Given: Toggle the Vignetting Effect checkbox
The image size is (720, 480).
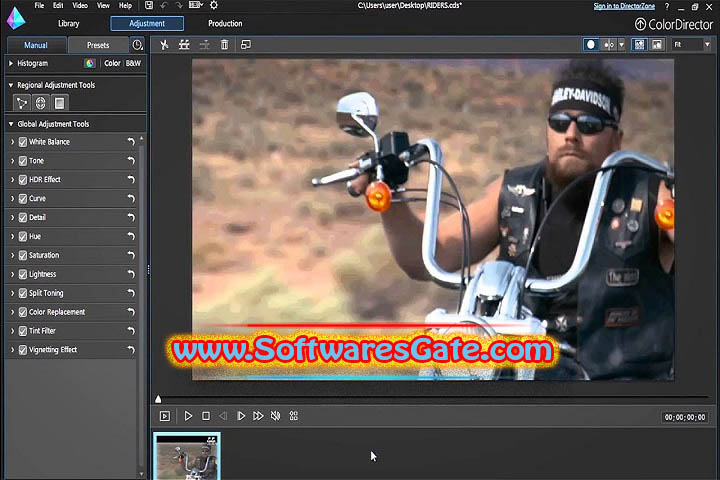Looking at the screenshot, I should point(23,350).
